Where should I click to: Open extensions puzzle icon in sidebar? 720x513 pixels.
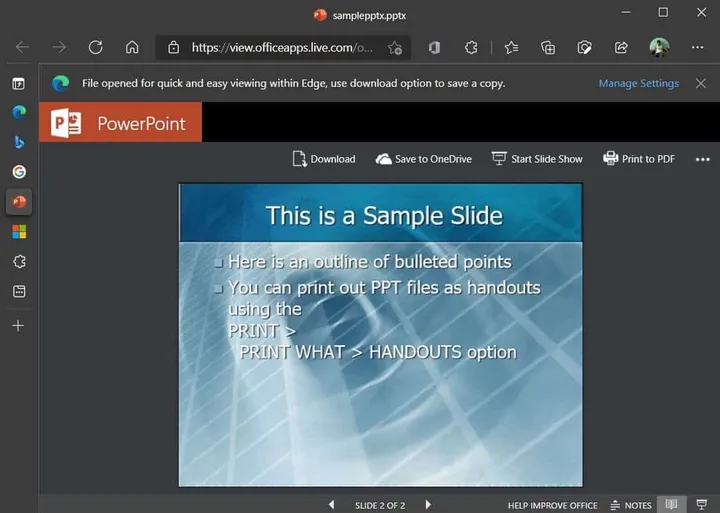click(19, 261)
